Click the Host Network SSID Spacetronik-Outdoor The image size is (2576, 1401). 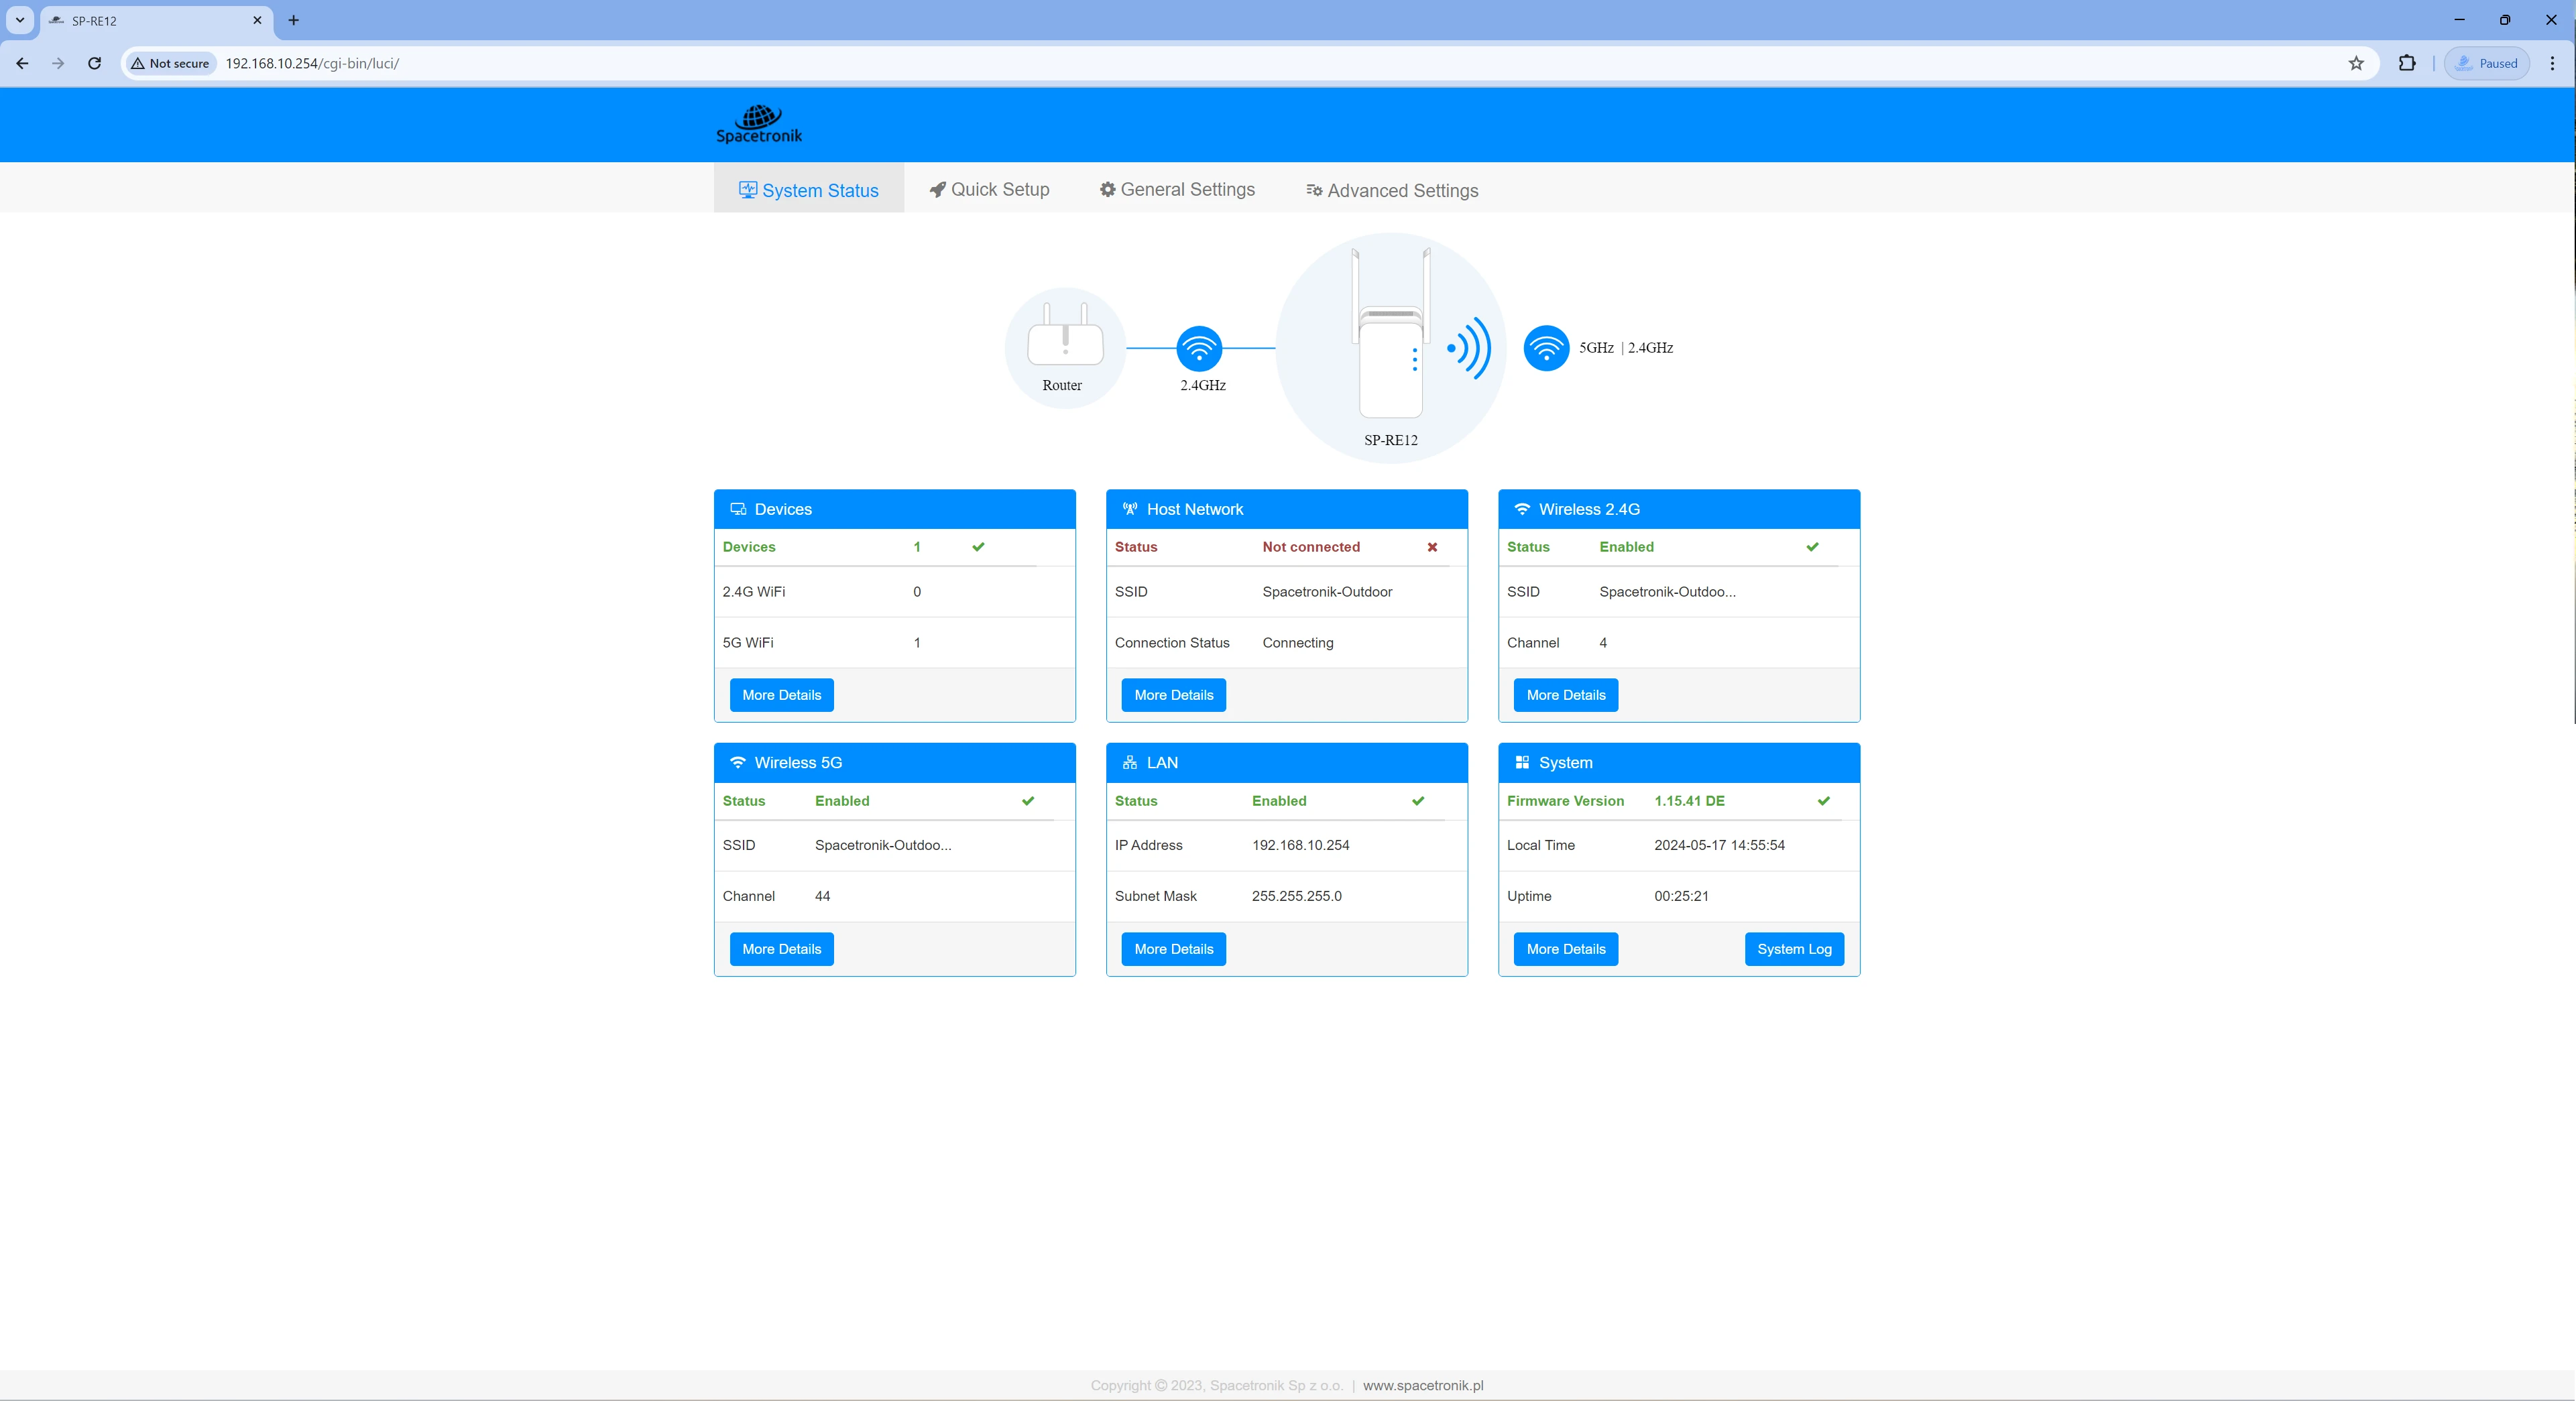coord(1327,592)
